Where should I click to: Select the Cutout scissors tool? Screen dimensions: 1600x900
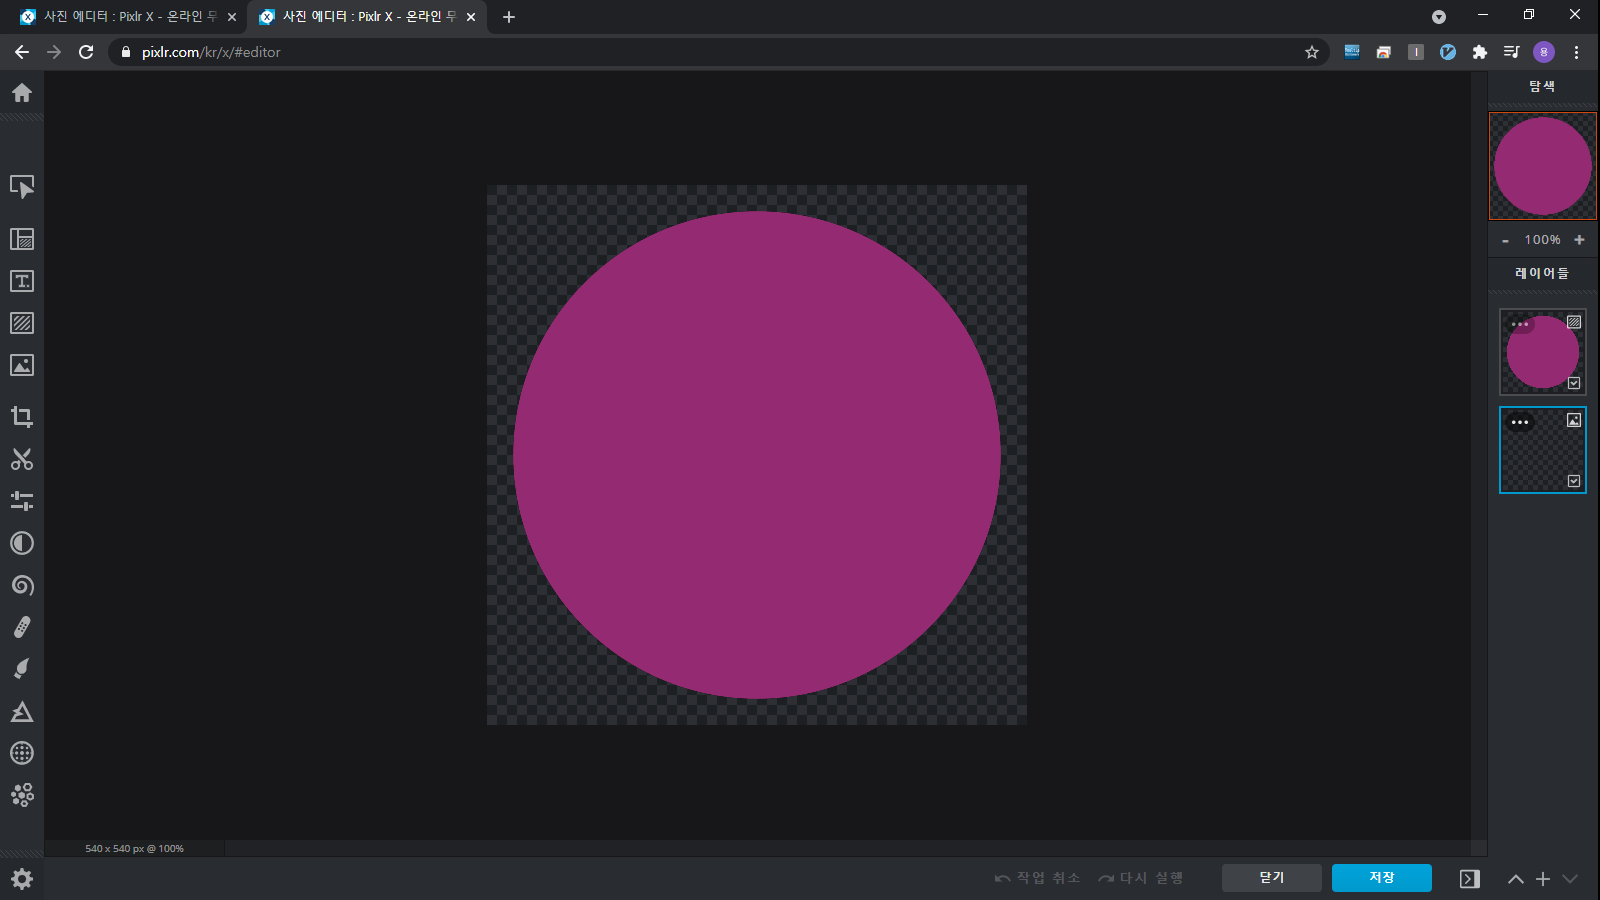(x=22, y=459)
